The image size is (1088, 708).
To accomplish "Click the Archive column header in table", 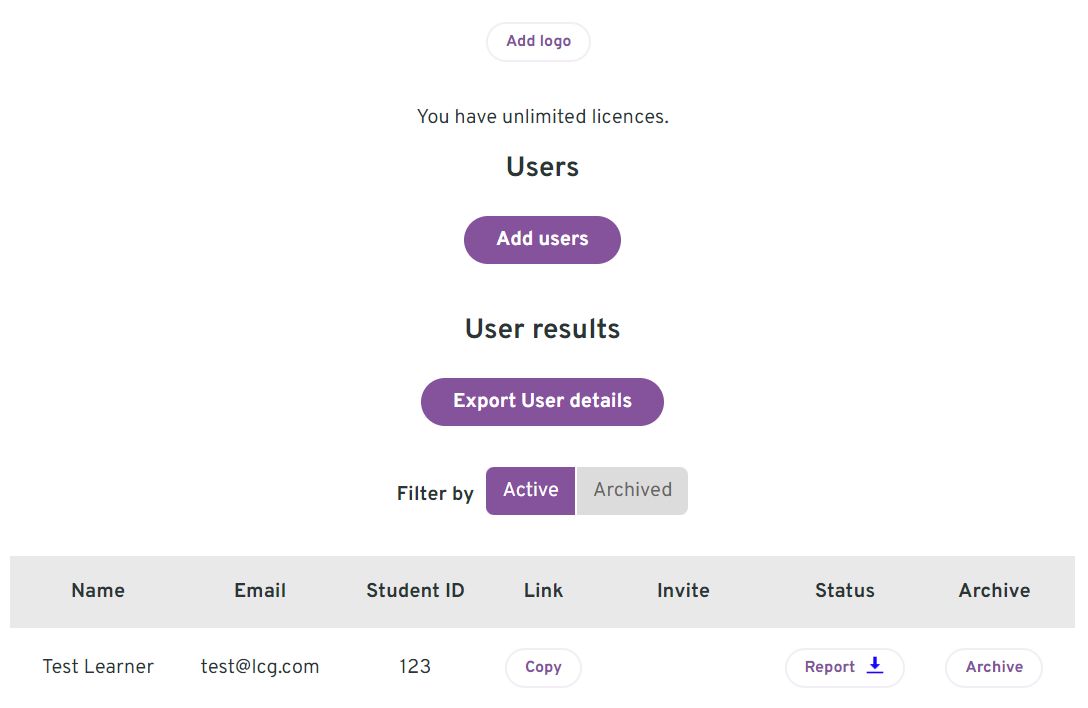I will tap(994, 591).
